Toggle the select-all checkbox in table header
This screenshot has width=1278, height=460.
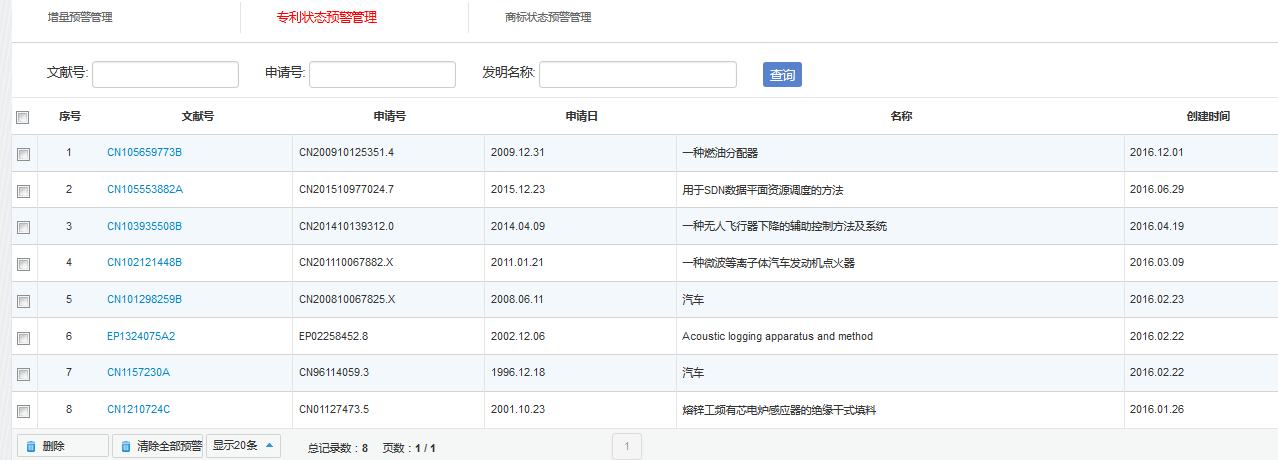pos(23,117)
